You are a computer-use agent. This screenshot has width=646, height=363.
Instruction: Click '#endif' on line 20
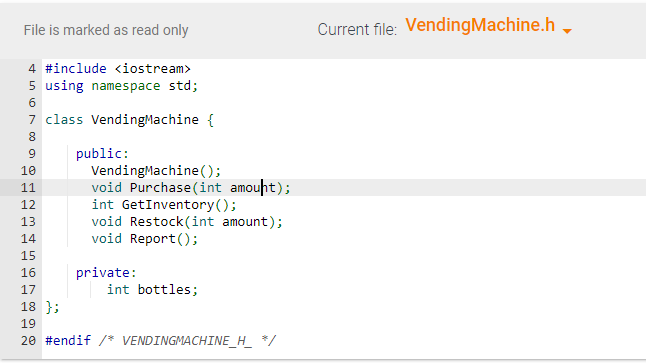click(68, 341)
